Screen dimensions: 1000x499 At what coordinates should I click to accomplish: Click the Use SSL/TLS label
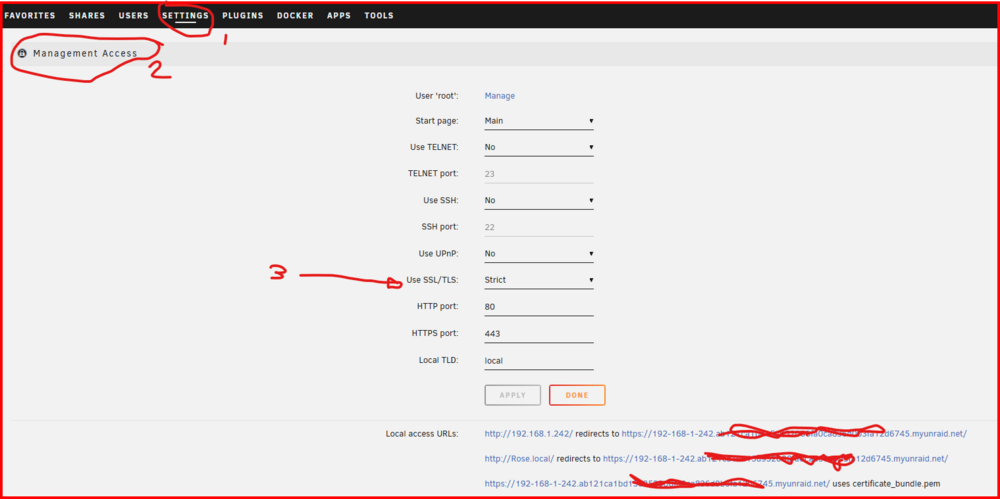point(432,280)
